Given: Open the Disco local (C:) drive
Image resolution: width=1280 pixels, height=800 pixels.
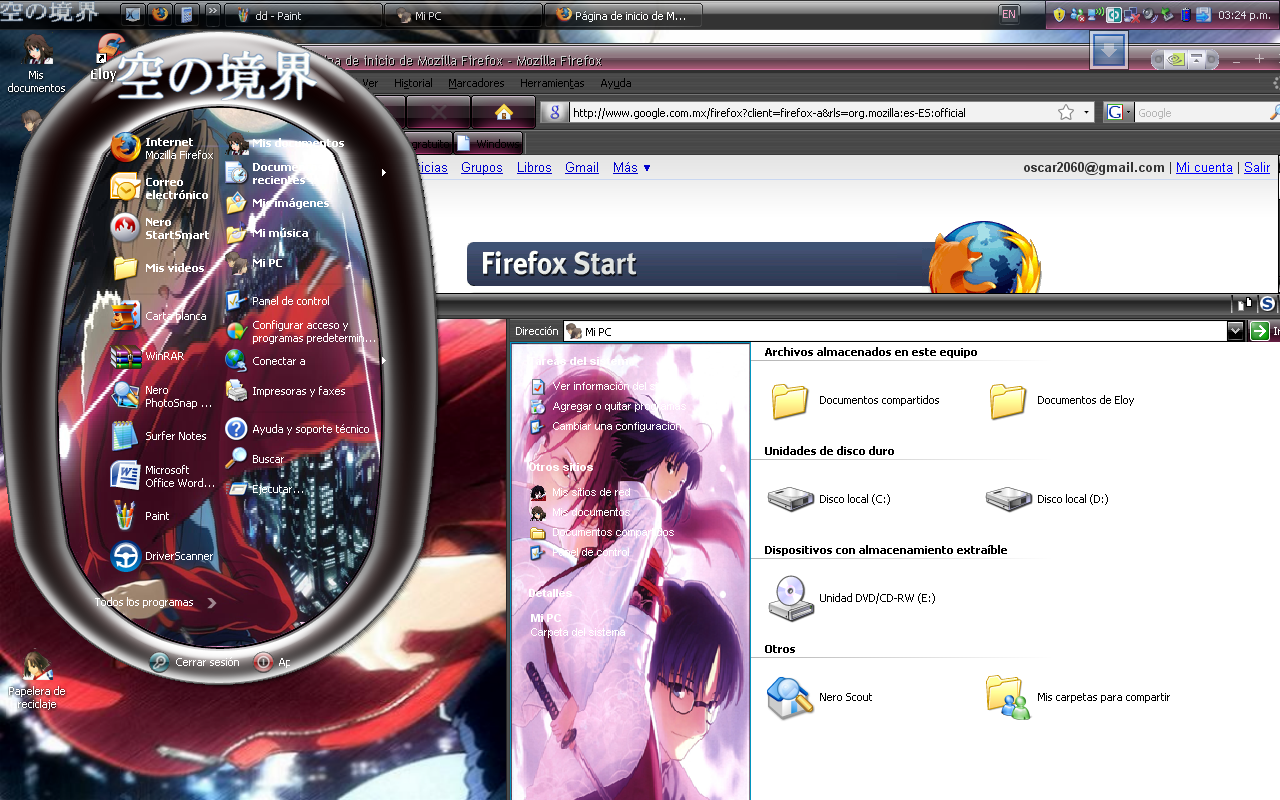Looking at the screenshot, I should pos(828,498).
